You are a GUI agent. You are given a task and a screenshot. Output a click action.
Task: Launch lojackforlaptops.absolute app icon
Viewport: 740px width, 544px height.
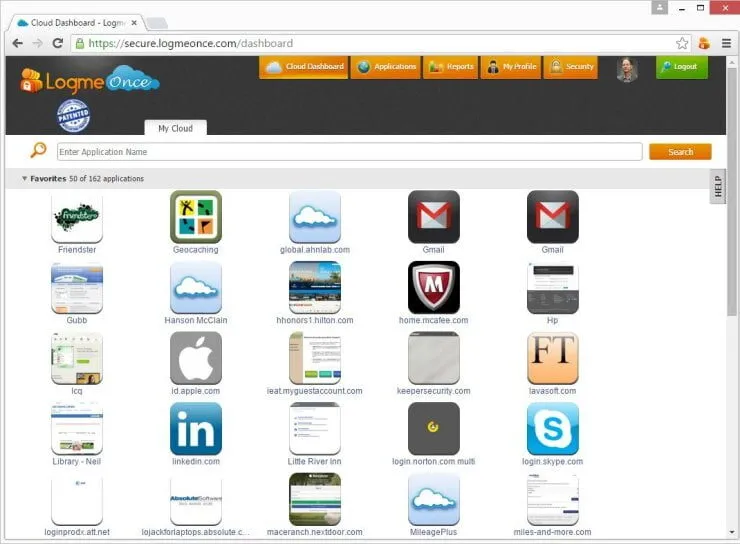coord(196,500)
